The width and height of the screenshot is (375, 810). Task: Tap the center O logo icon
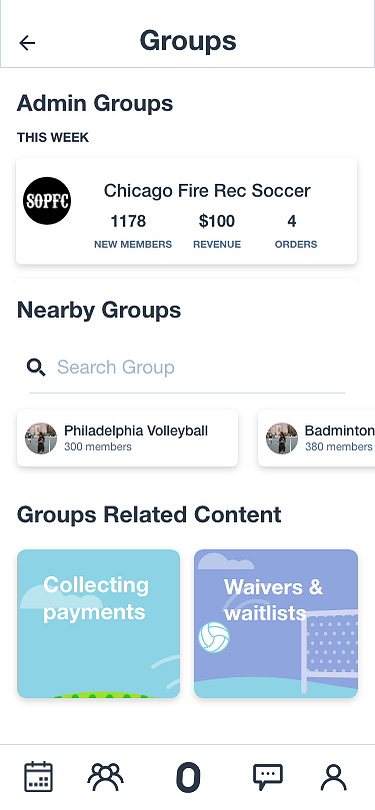click(x=188, y=777)
